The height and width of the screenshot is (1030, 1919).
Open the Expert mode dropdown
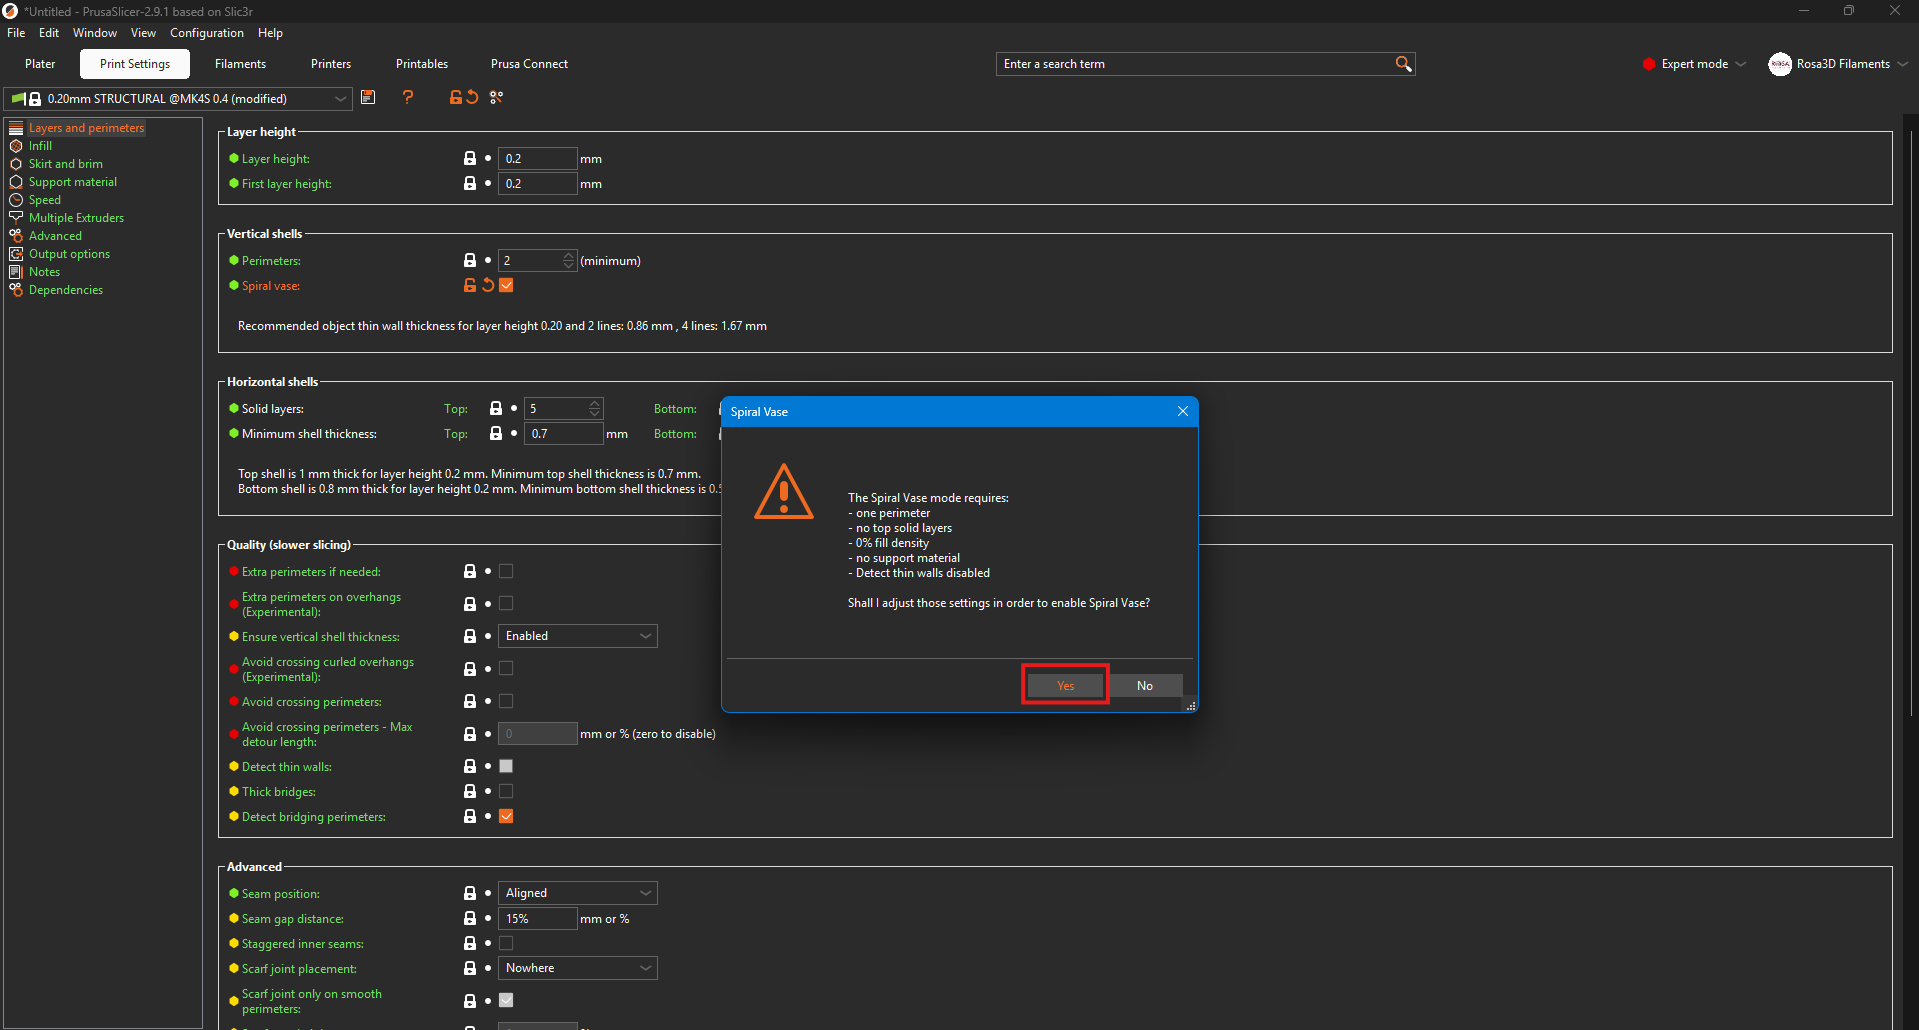coord(1695,64)
